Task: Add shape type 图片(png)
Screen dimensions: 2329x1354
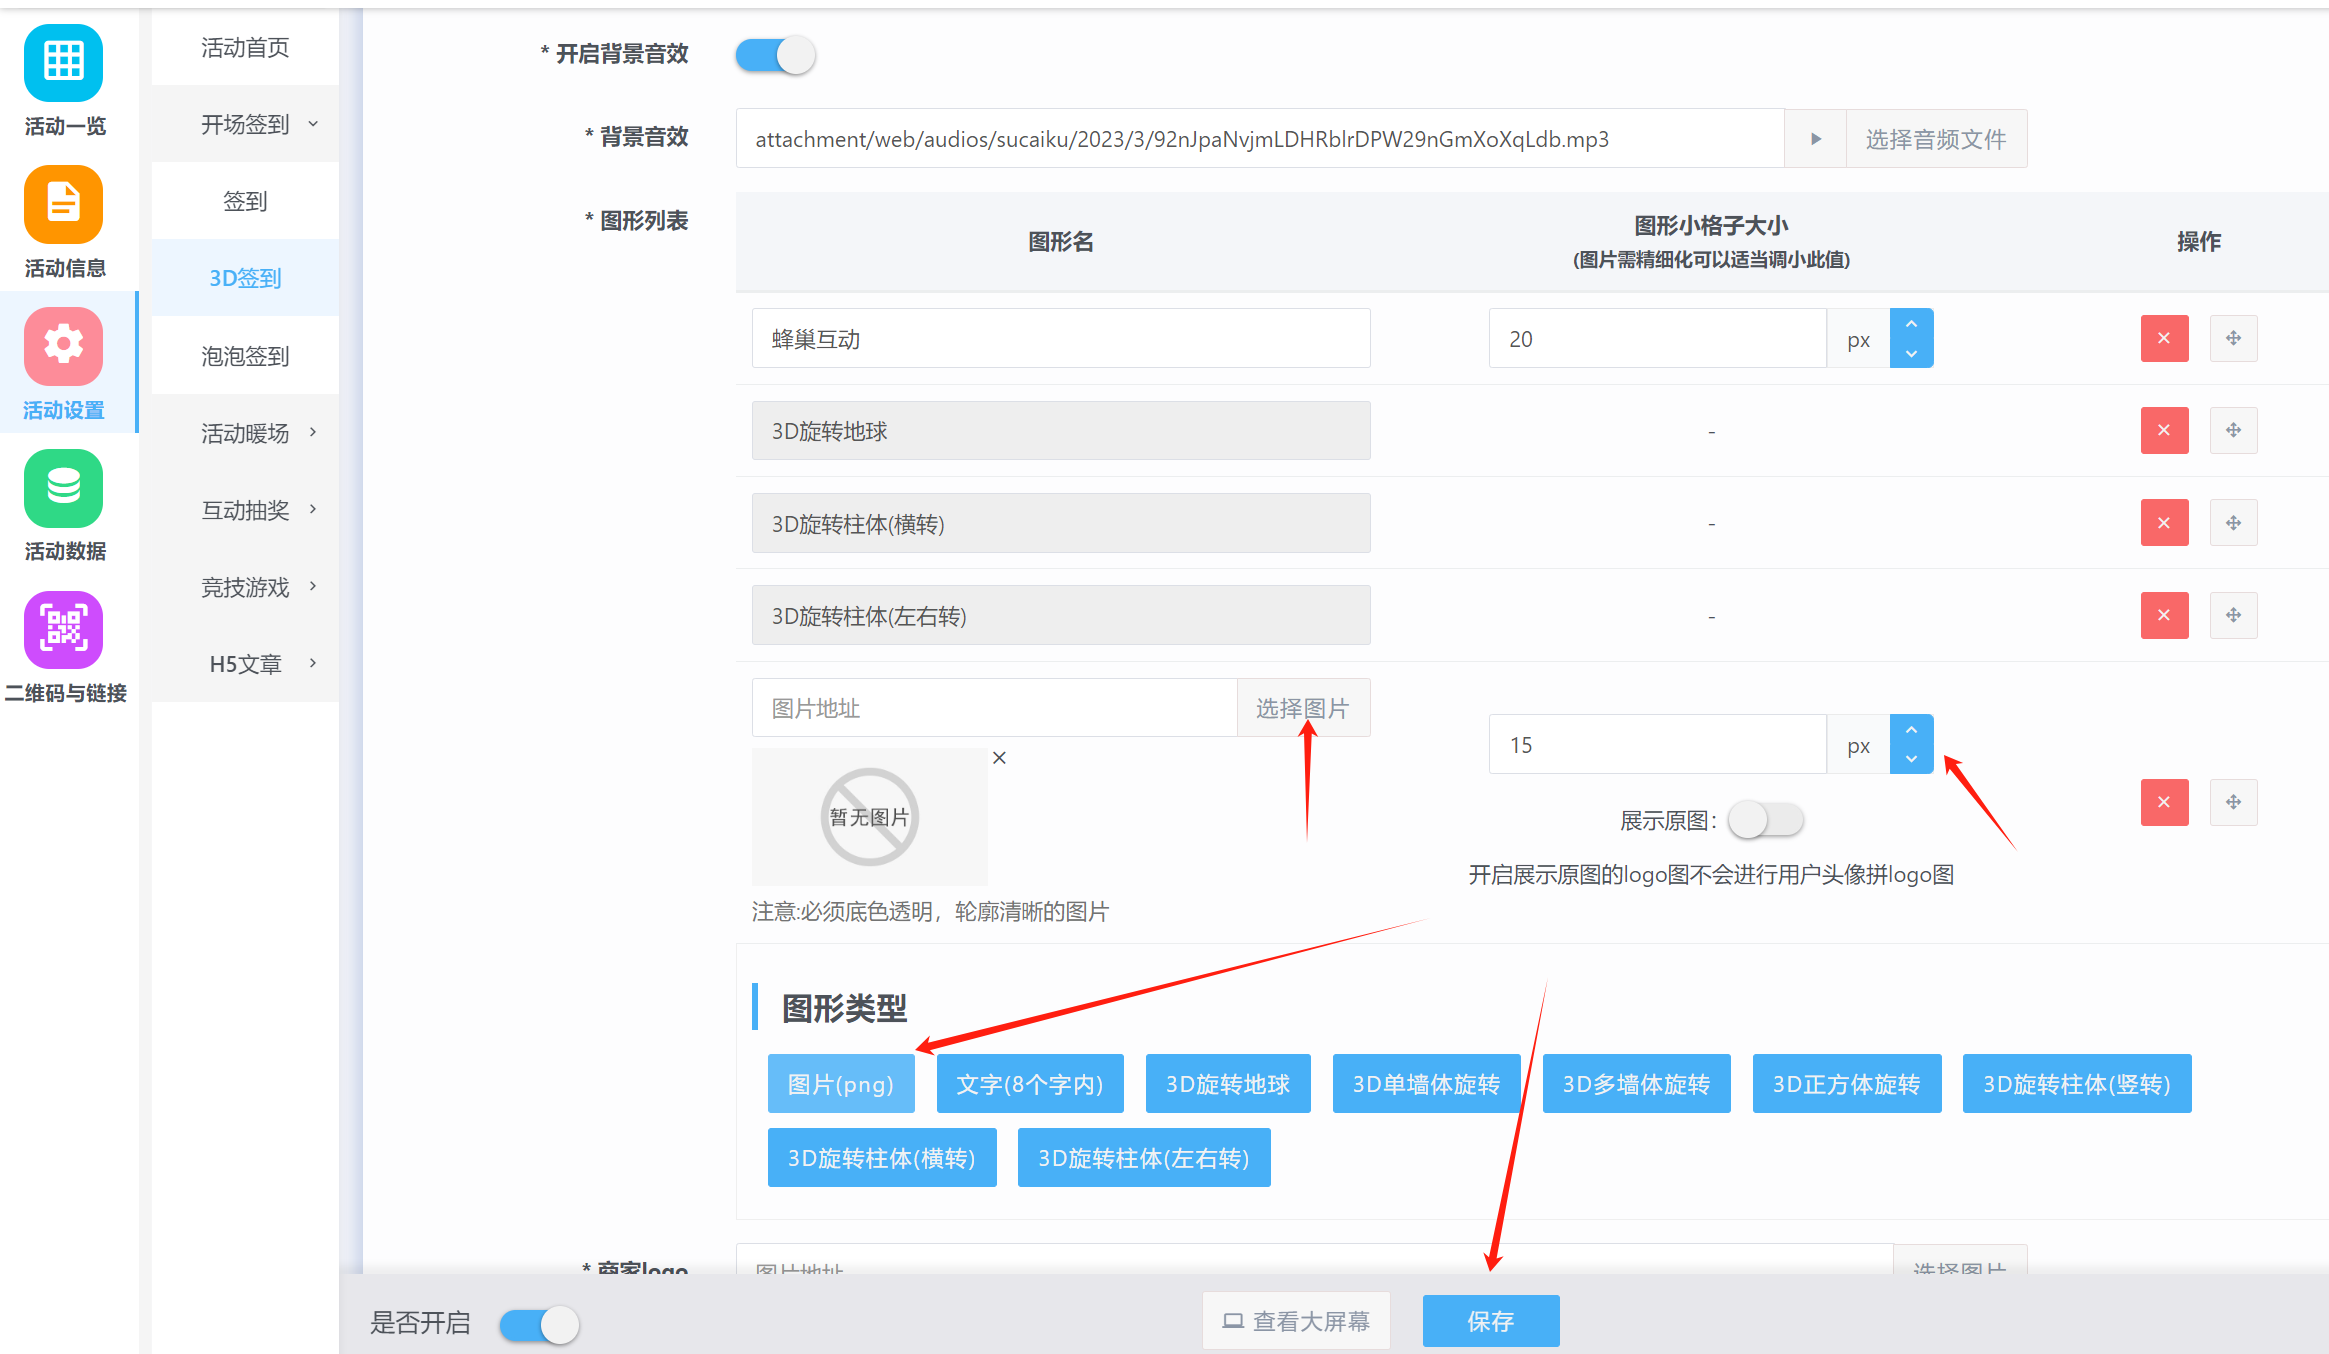Action: 841,1084
